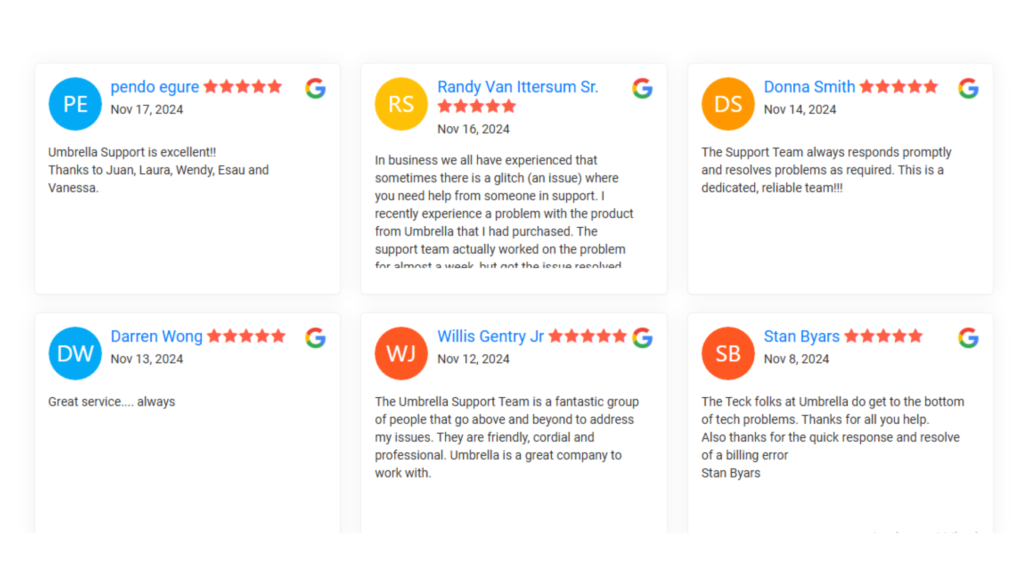Click Google icon on Darren Wong review
Viewport: 1024px width, 576px height.
pos(315,338)
